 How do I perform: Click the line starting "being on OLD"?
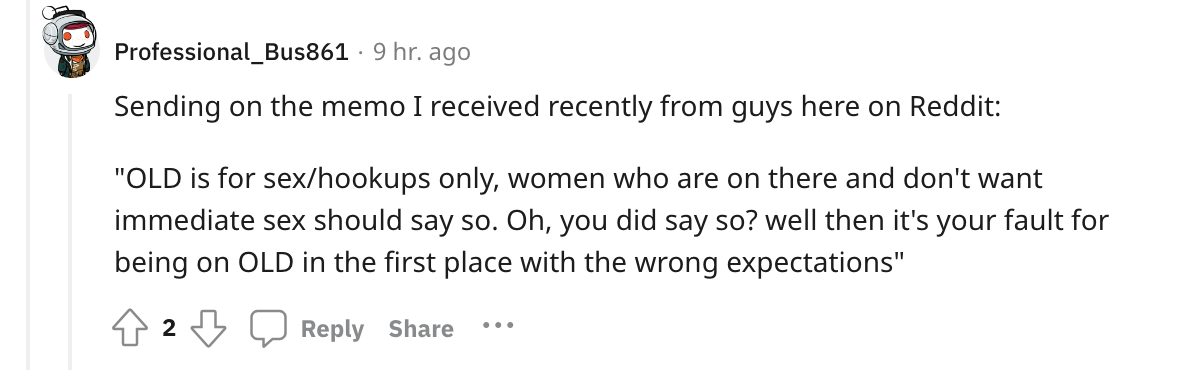[509, 262]
